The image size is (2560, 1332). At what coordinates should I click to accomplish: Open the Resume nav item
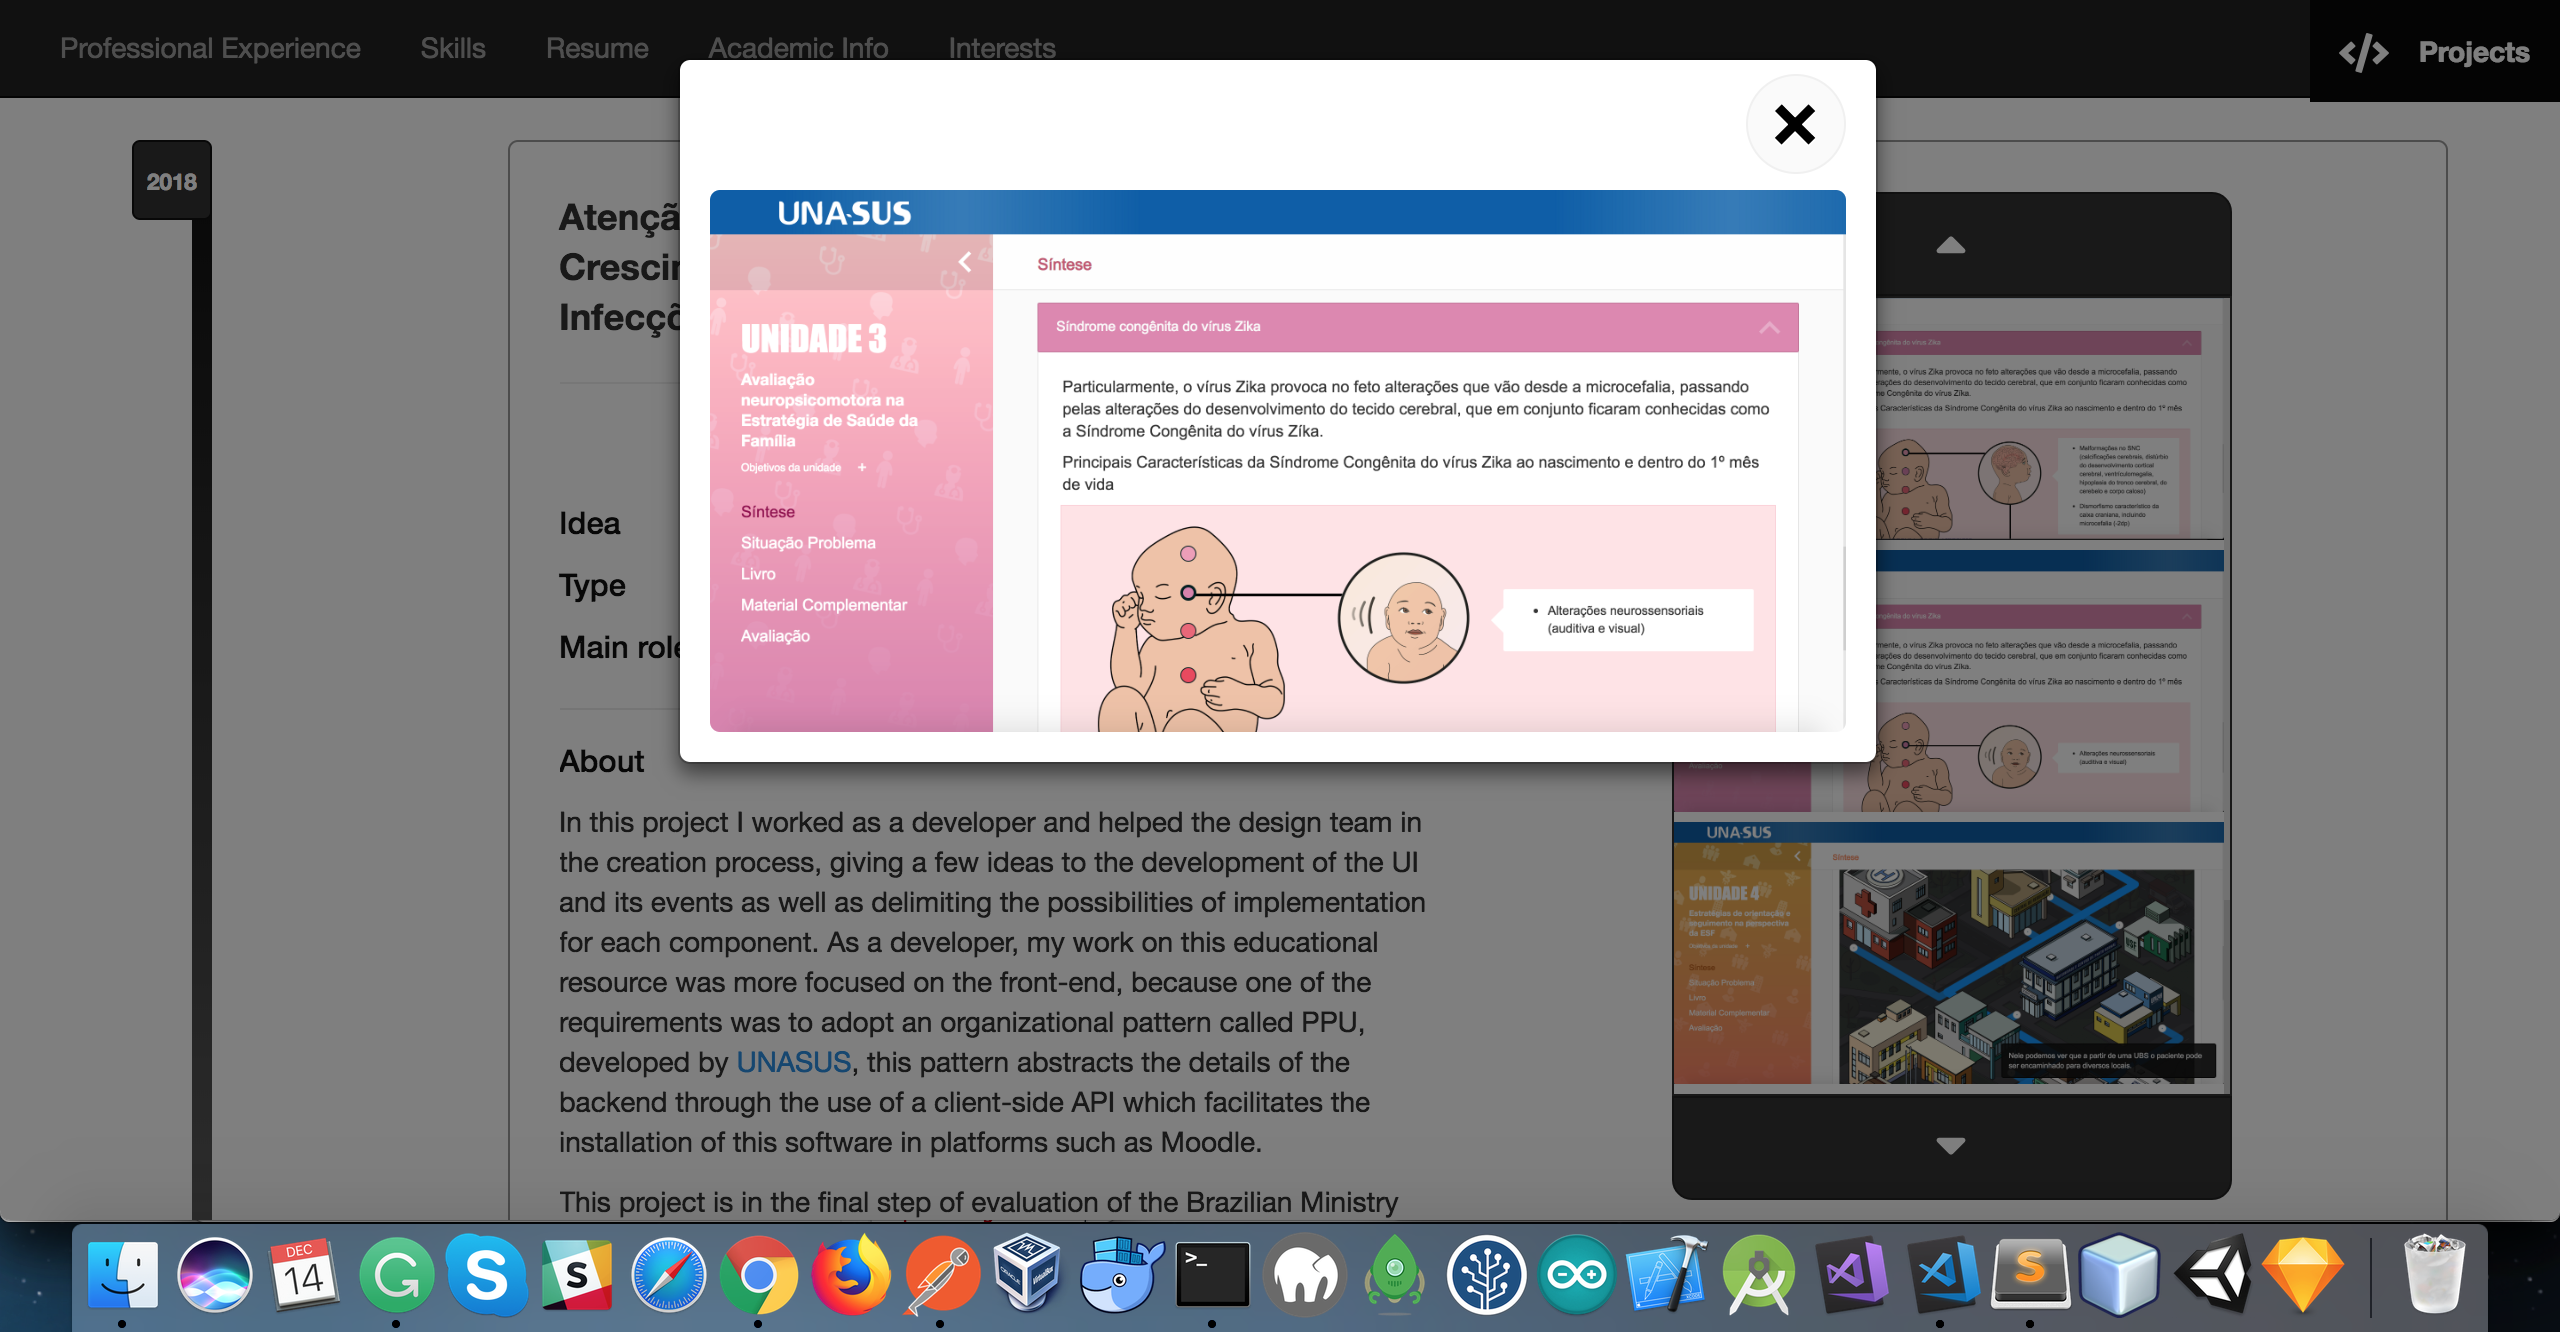[x=596, y=48]
